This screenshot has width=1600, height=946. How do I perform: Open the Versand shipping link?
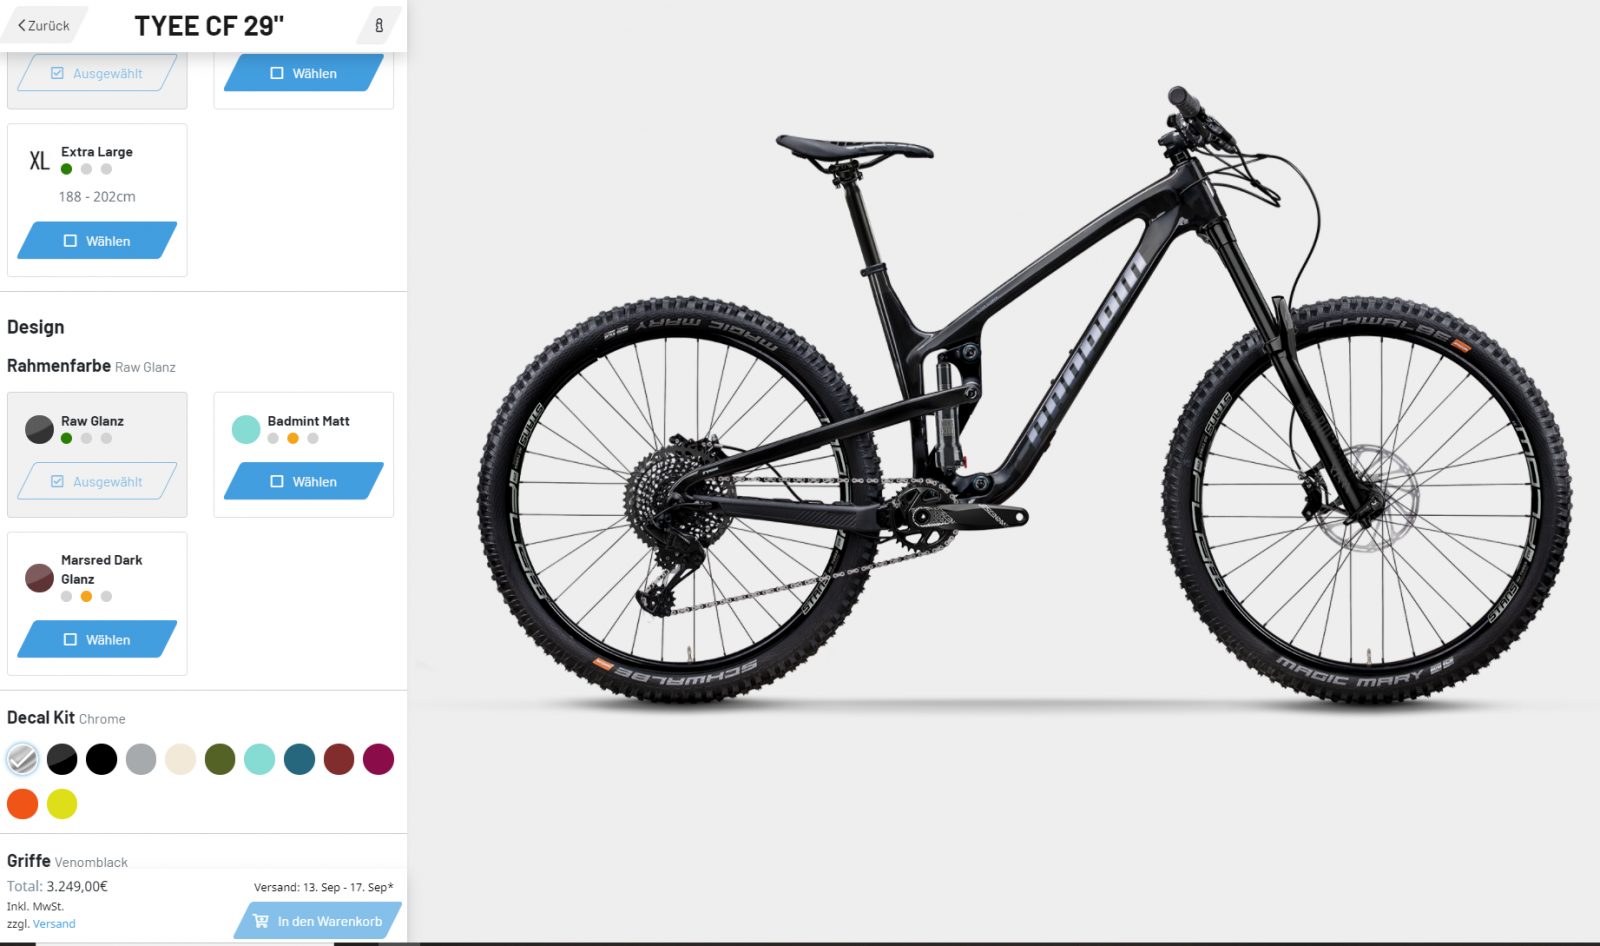(x=54, y=924)
